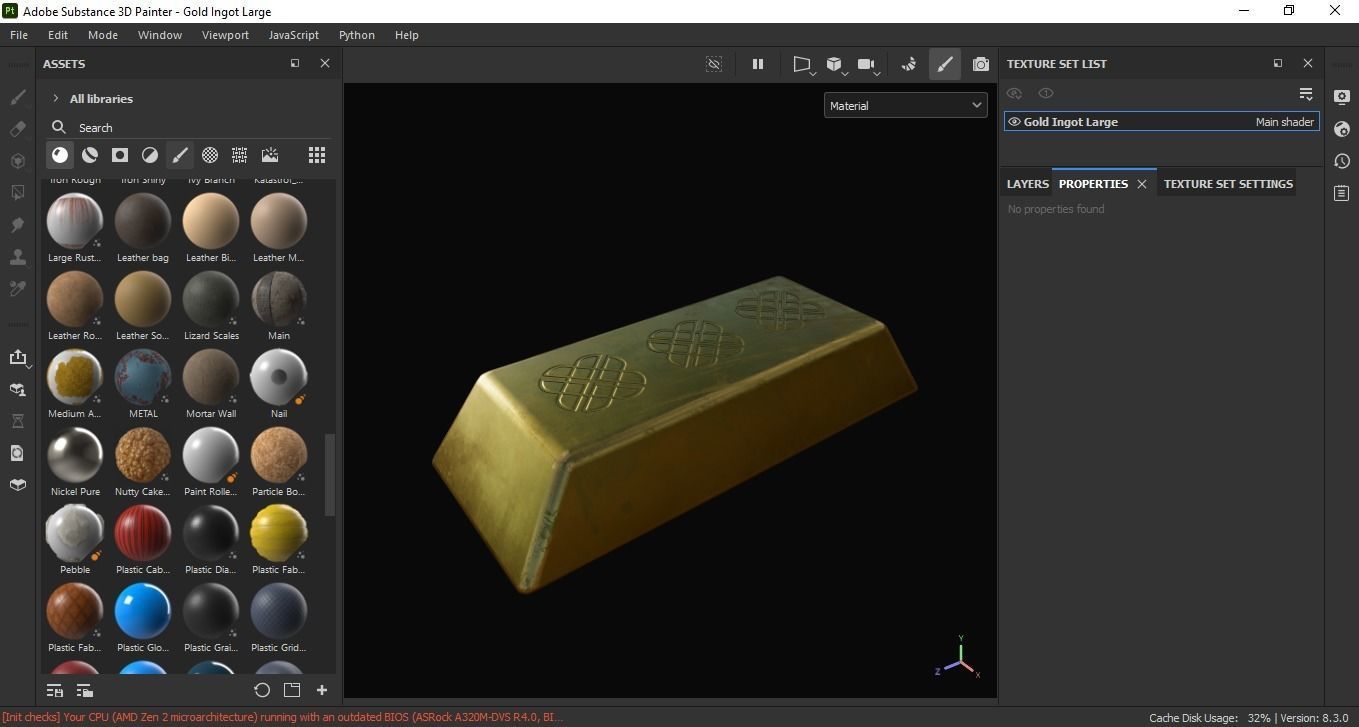This screenshot has width=1359, height=727.
Task: Close the Assets panel
Action: 325,63
